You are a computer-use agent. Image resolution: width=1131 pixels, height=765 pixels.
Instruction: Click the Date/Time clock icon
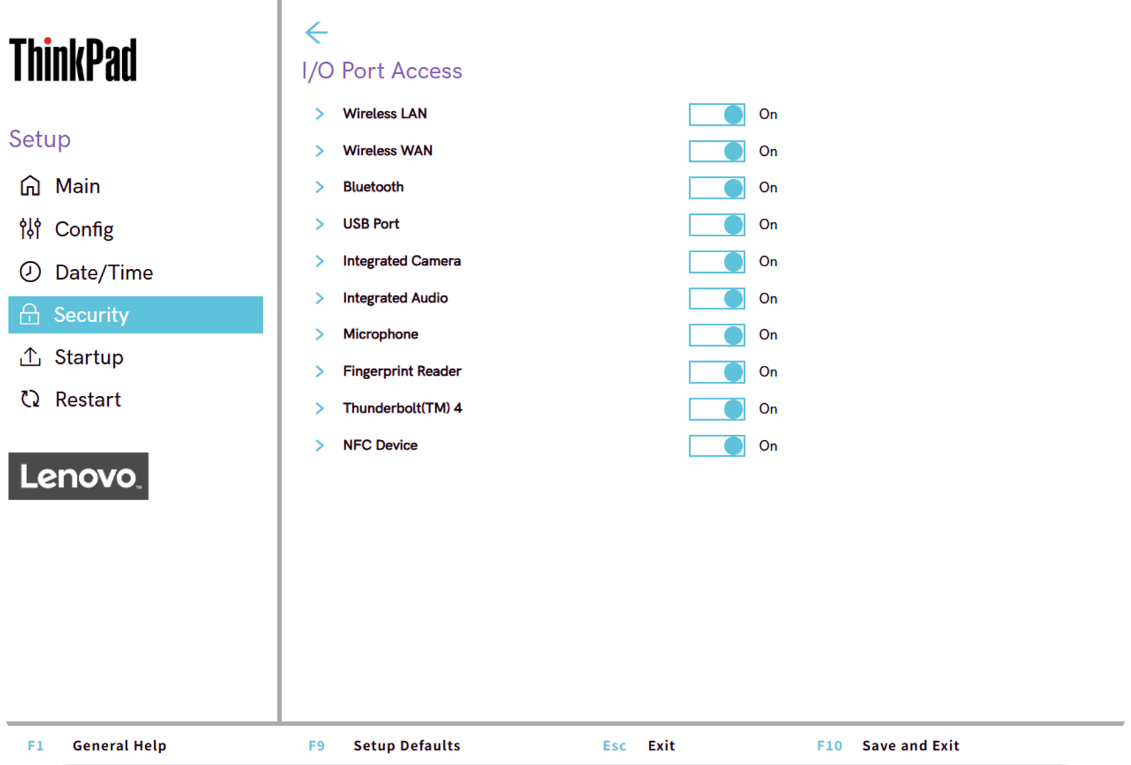[30, 272]
